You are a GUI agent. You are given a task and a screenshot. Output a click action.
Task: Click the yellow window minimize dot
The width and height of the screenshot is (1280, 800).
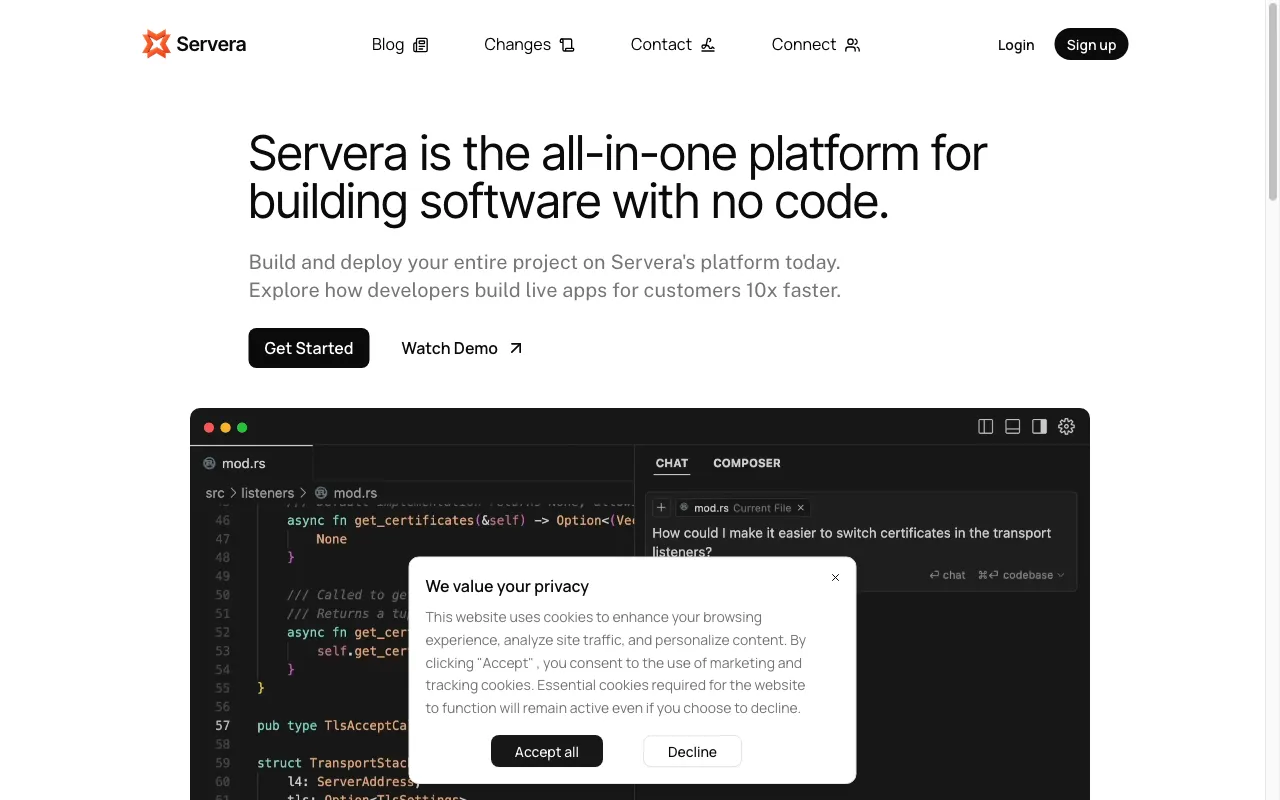226,428
